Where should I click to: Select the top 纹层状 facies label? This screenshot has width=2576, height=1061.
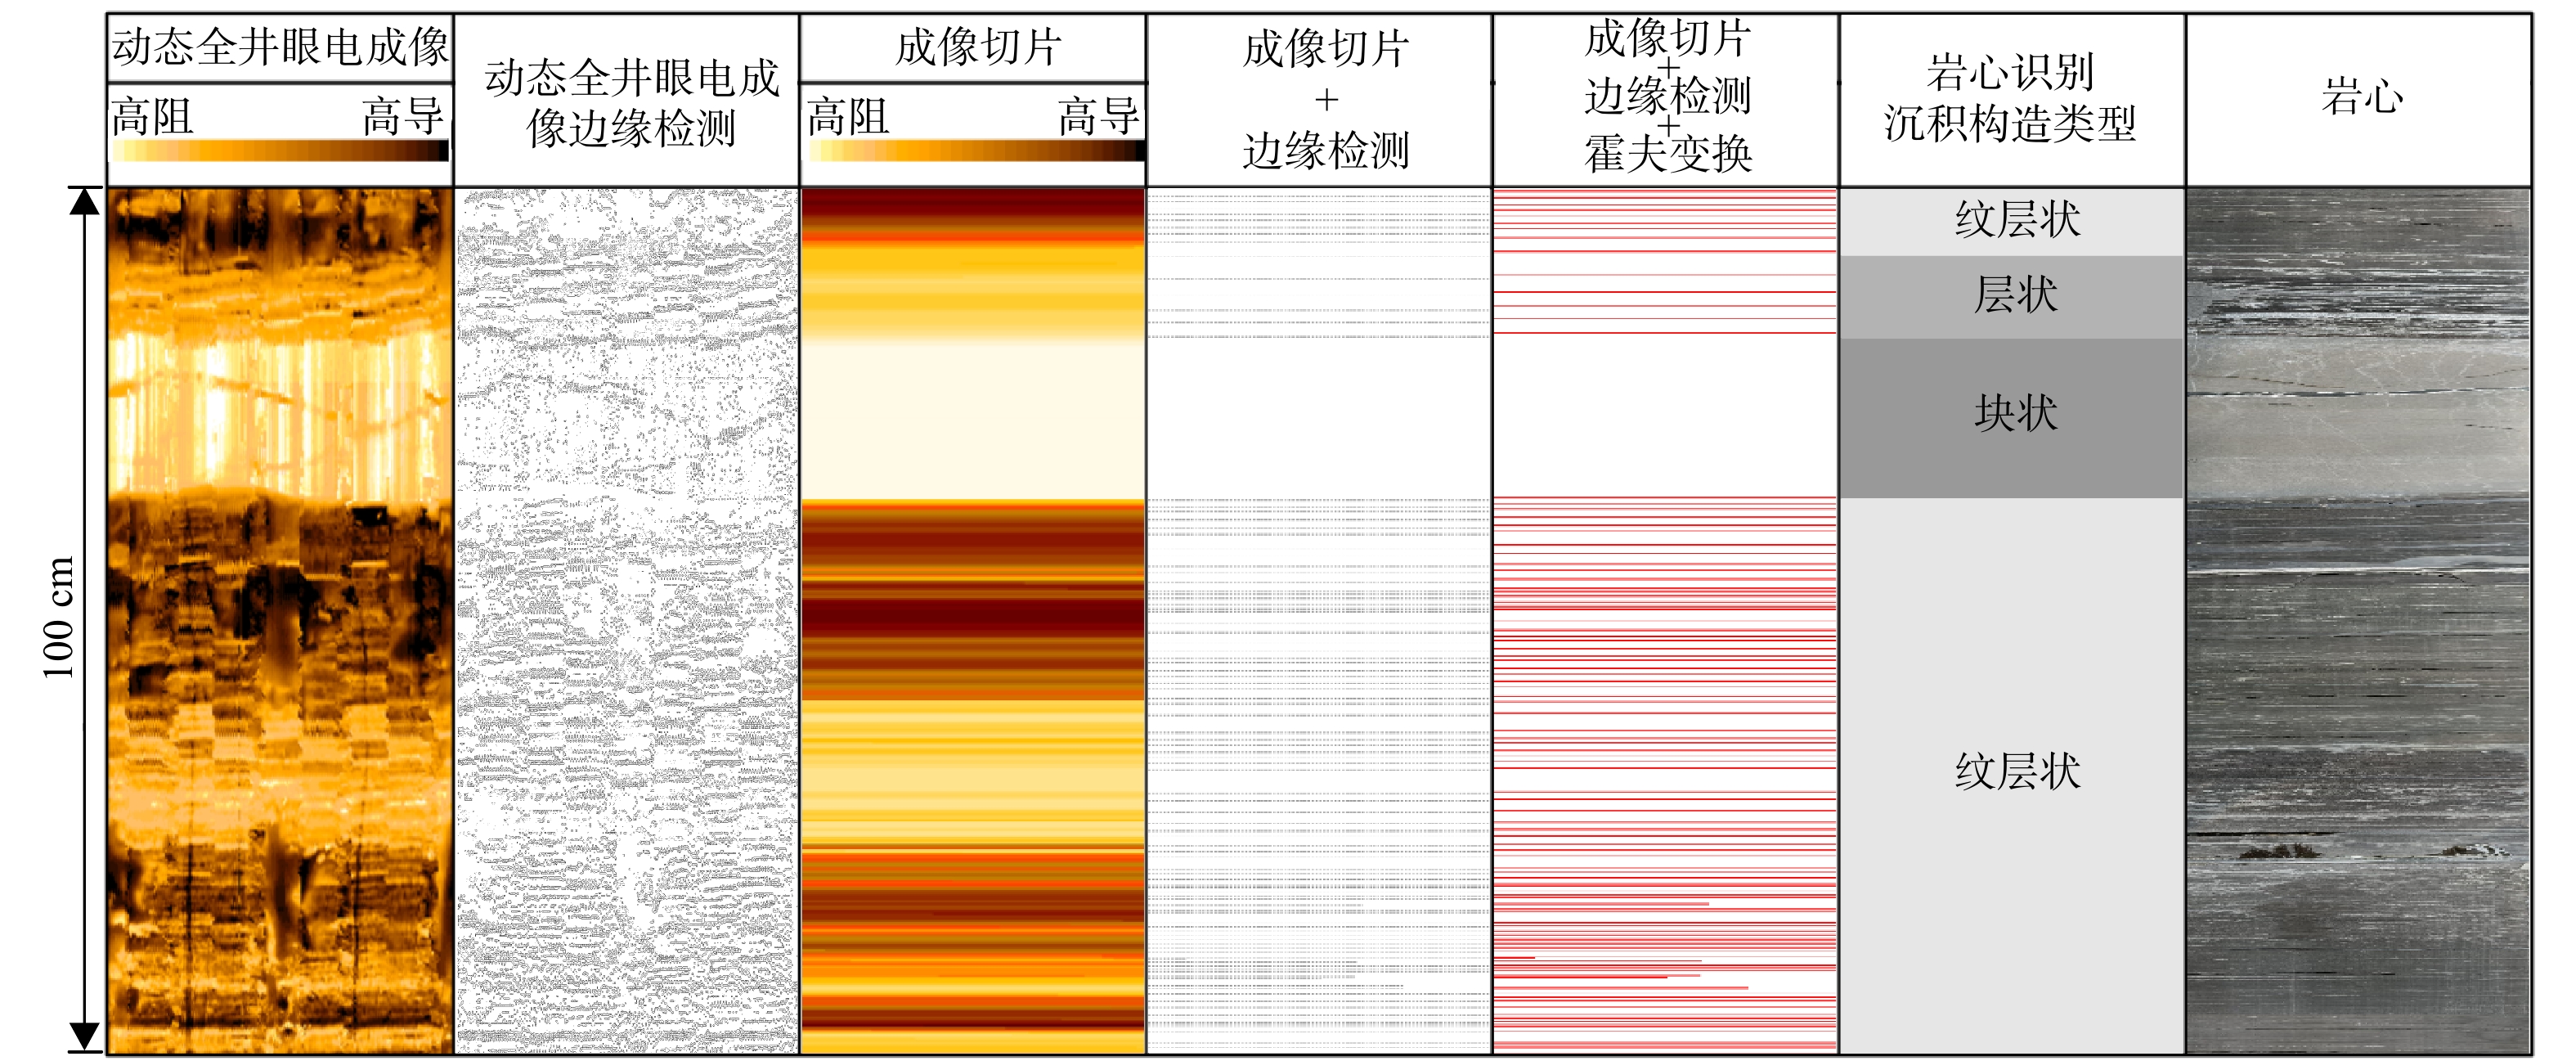(x=2017, y=219)
